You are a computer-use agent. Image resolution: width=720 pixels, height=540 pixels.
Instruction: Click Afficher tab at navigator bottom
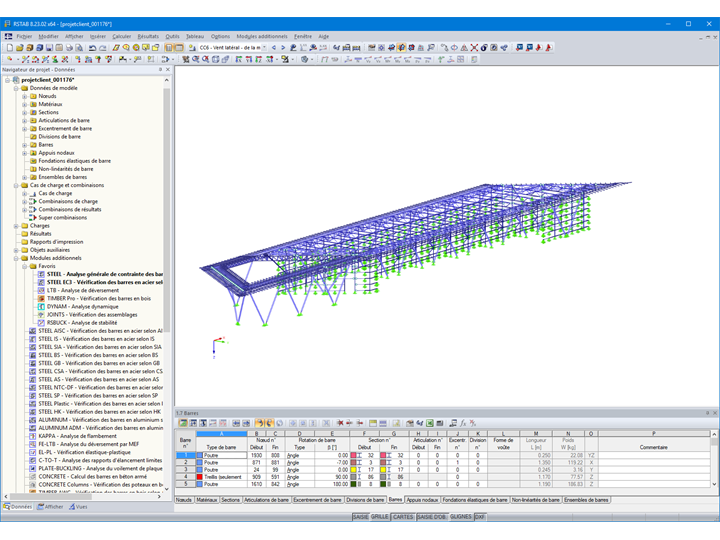(51, 507)
